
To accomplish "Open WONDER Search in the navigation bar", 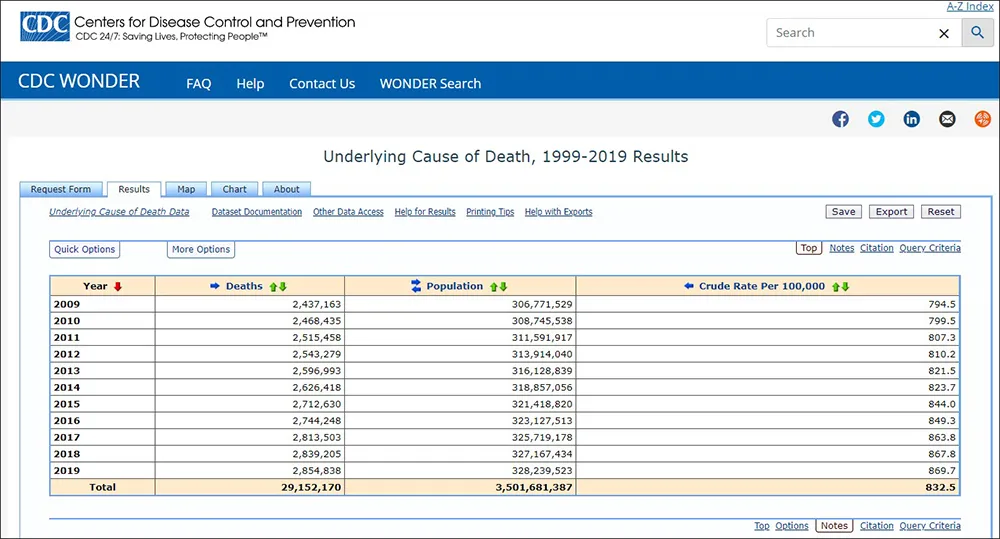I will pyautogui.click(x=430, y=84).
